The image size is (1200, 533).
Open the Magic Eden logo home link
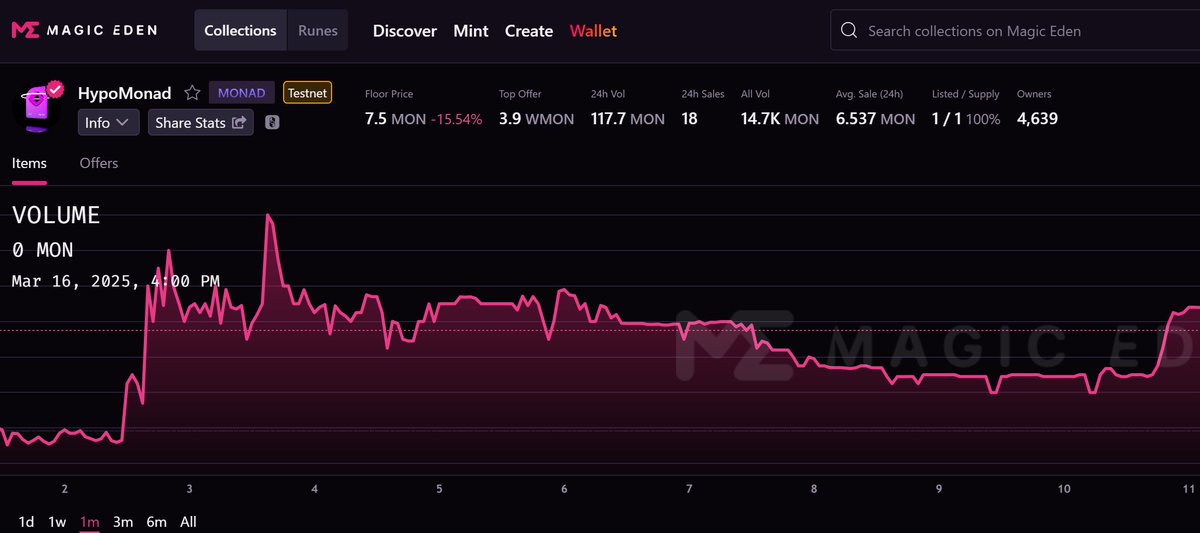(84, 30)
